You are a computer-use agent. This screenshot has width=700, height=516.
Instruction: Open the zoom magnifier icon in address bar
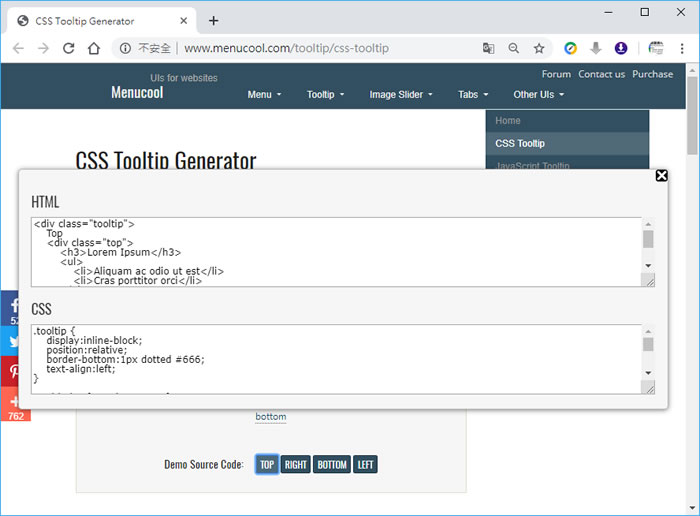(514, 48)
